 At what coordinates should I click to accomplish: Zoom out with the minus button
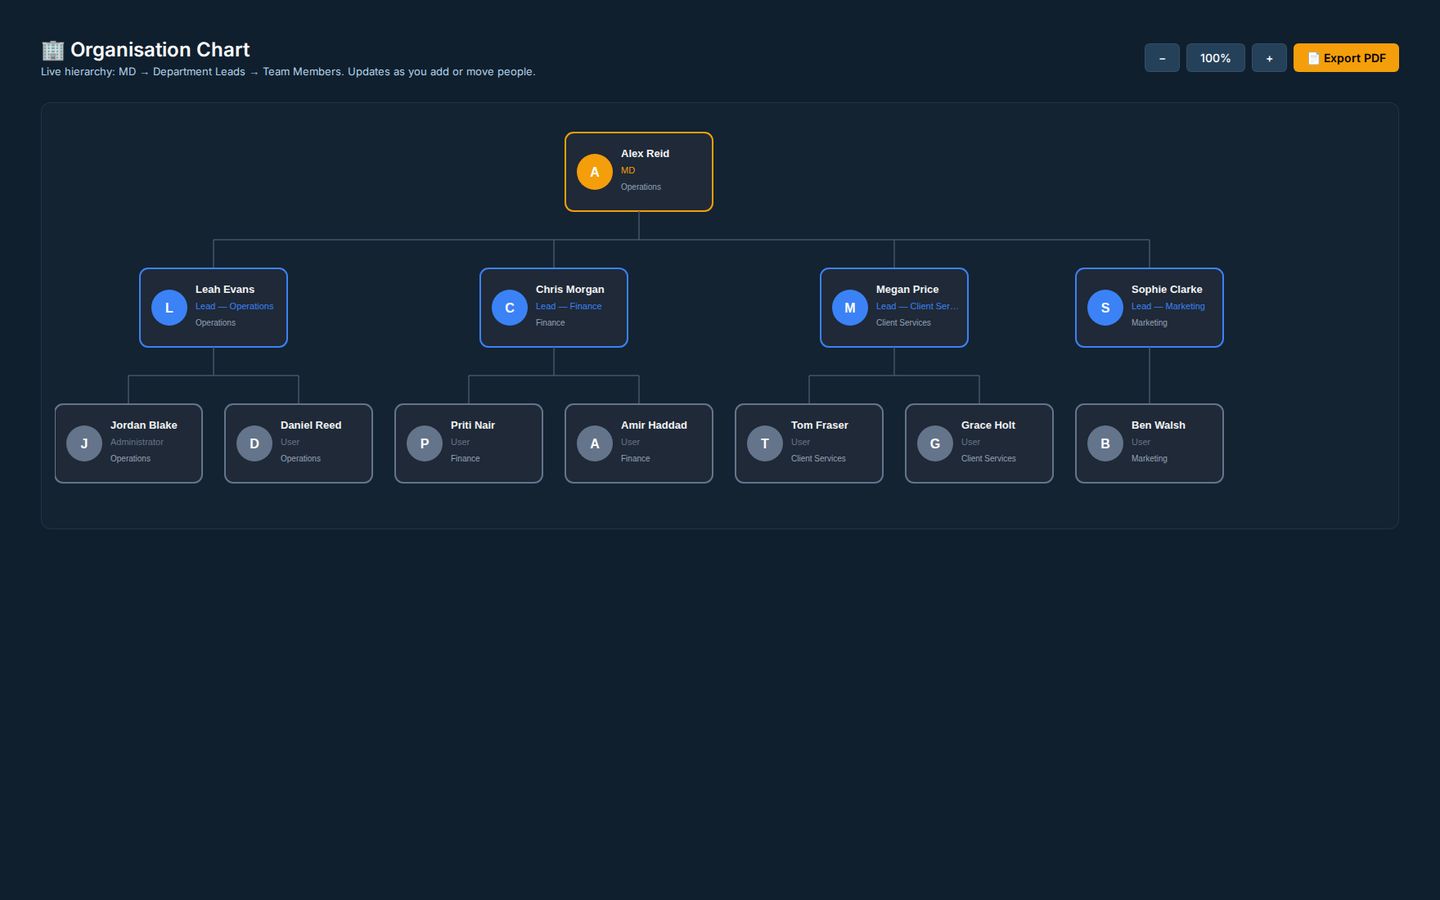coord(1162,58)
